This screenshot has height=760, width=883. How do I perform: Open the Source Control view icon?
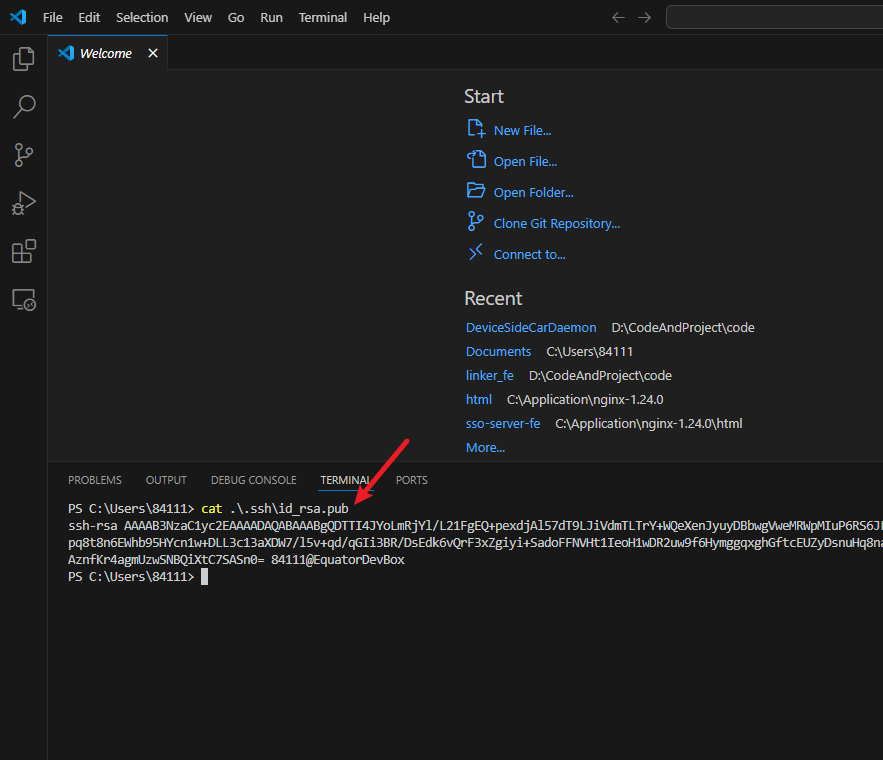23,155
